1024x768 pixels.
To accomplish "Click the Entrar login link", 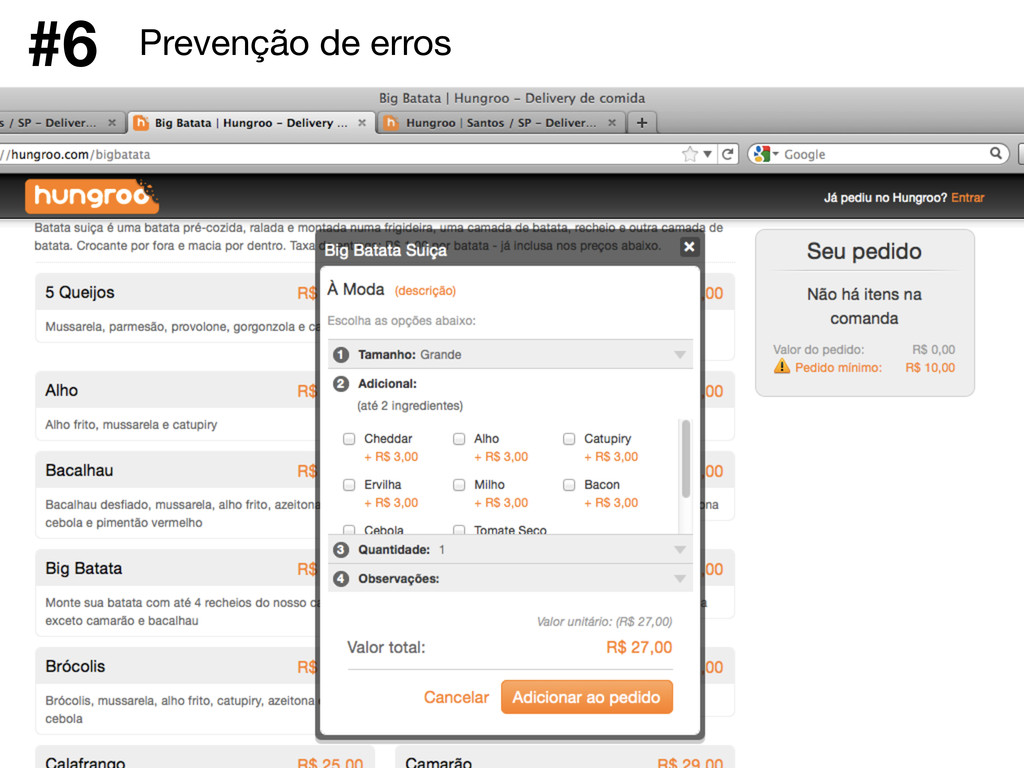I will click(967, 198).
